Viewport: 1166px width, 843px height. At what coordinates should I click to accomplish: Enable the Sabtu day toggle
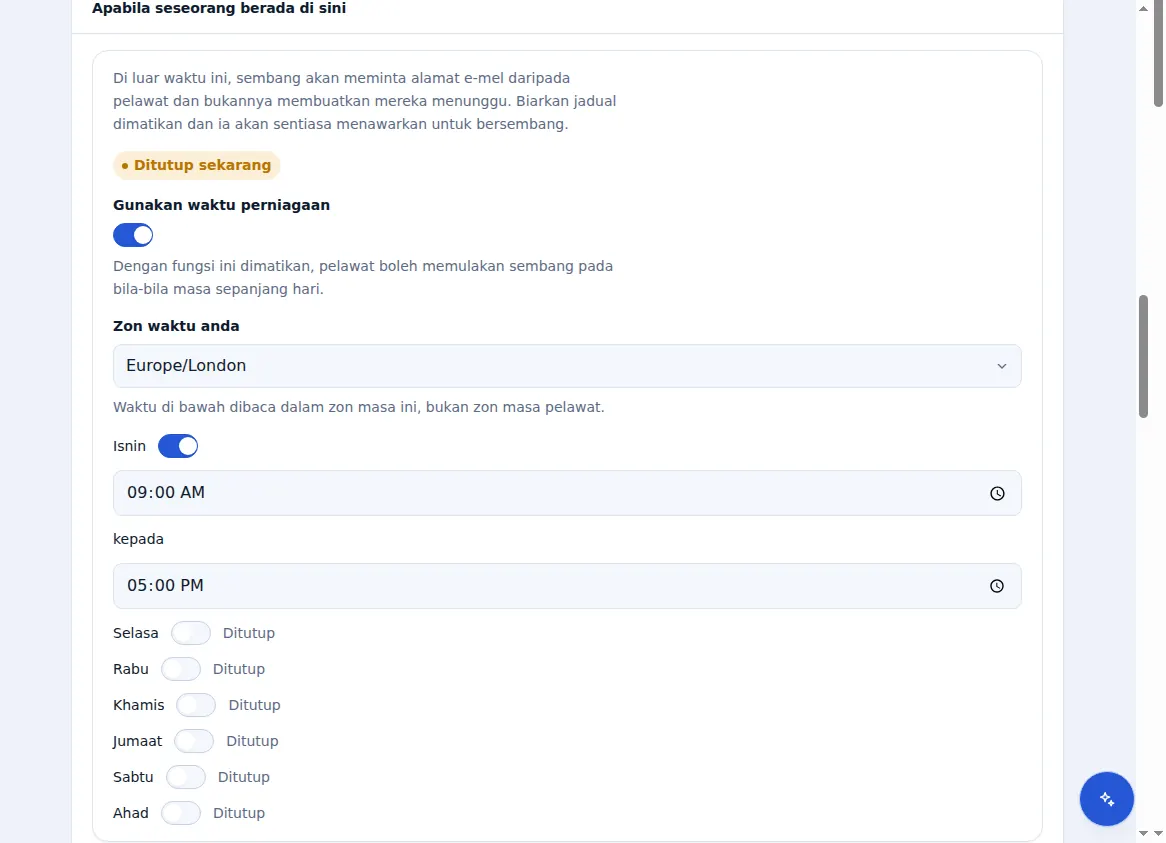pos(186,777)
